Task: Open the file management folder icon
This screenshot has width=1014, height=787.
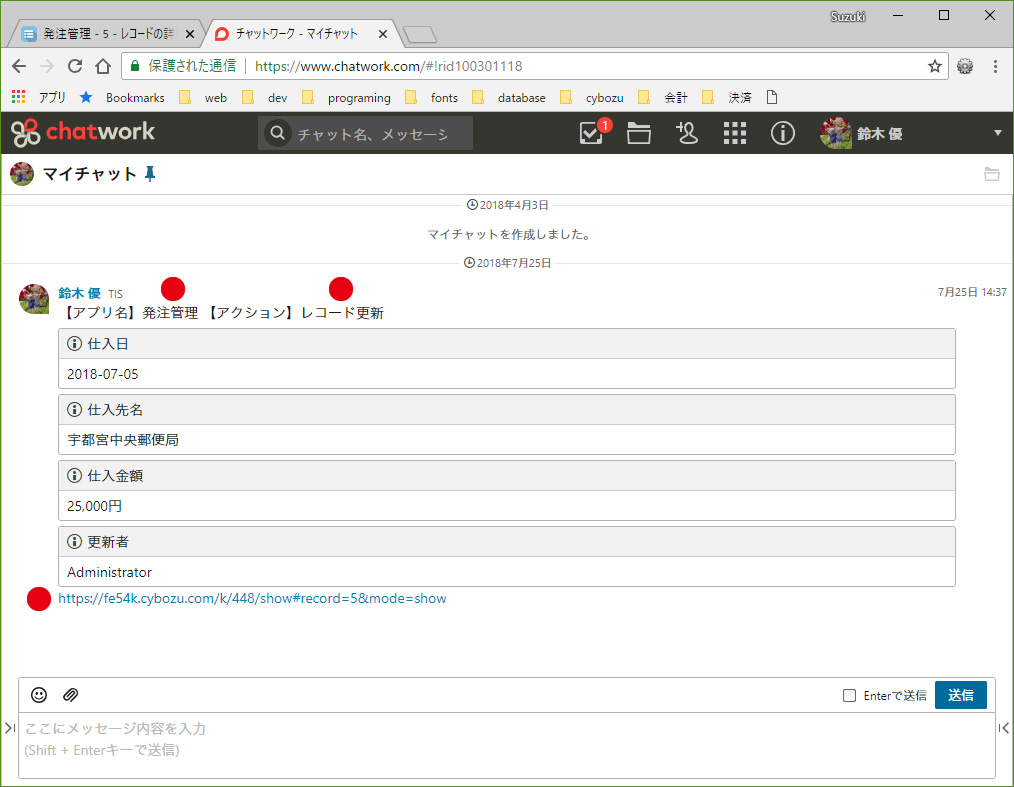Action: pos(639,133)
